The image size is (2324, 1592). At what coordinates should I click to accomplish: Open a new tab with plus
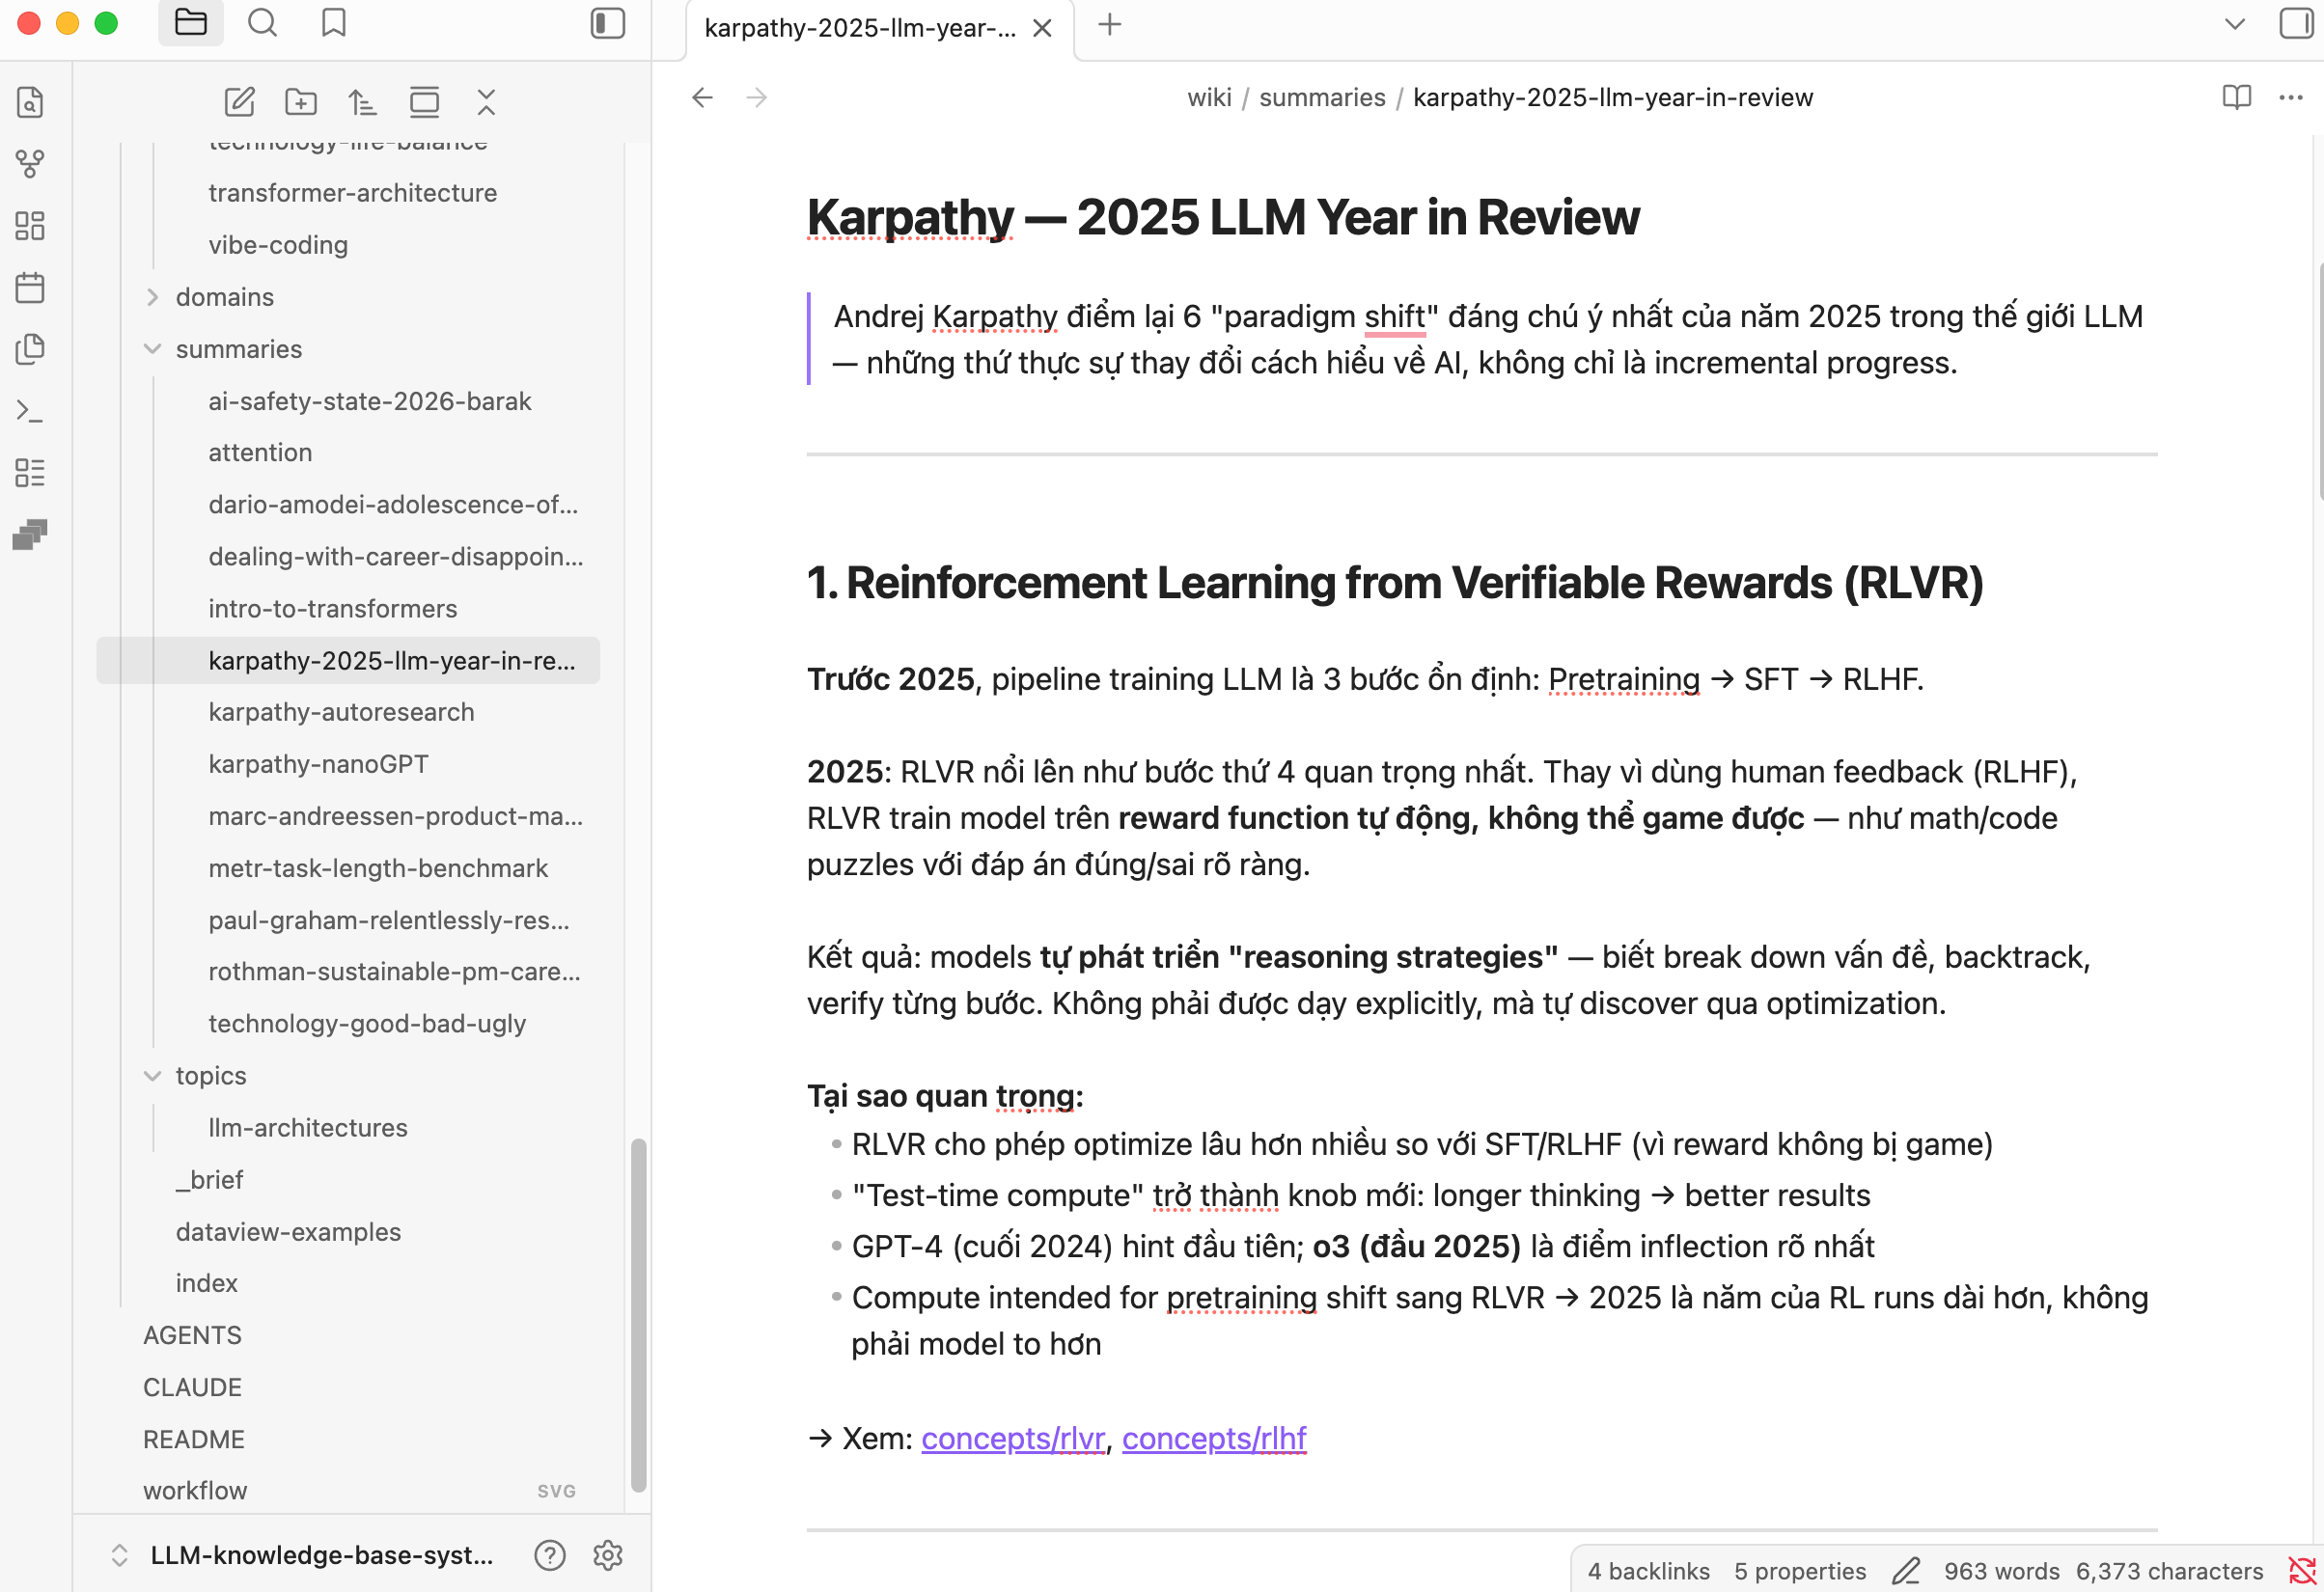click(x=1109, y=25)
